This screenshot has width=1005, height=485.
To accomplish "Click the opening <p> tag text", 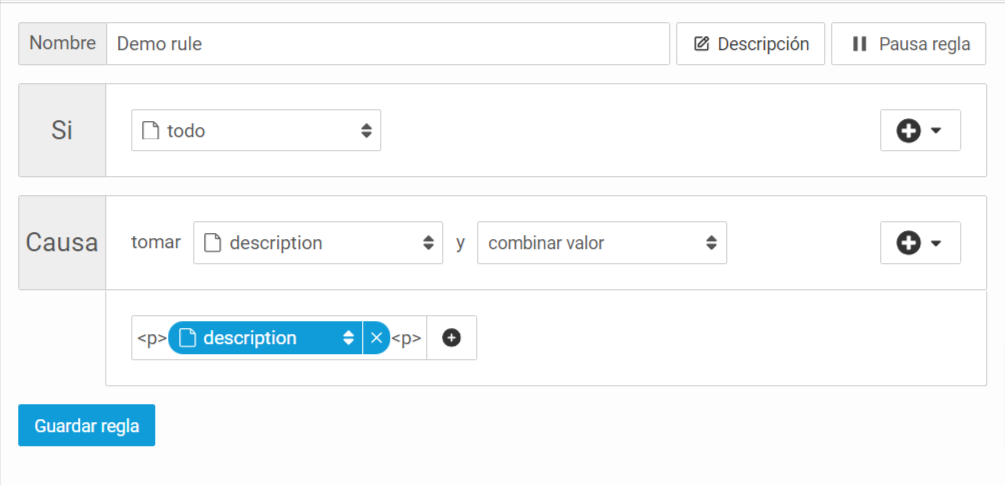I will (152, 338).
